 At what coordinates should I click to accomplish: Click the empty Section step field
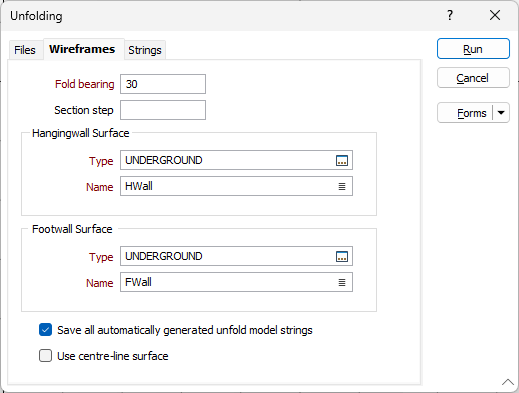point(163,110)
